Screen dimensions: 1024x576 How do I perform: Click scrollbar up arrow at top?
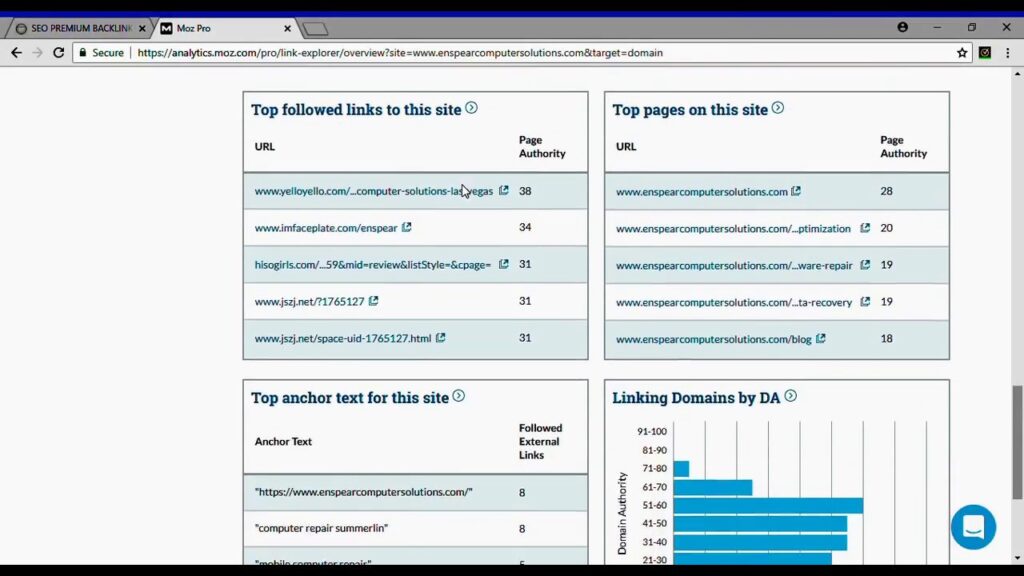[x=1017, y=74]
